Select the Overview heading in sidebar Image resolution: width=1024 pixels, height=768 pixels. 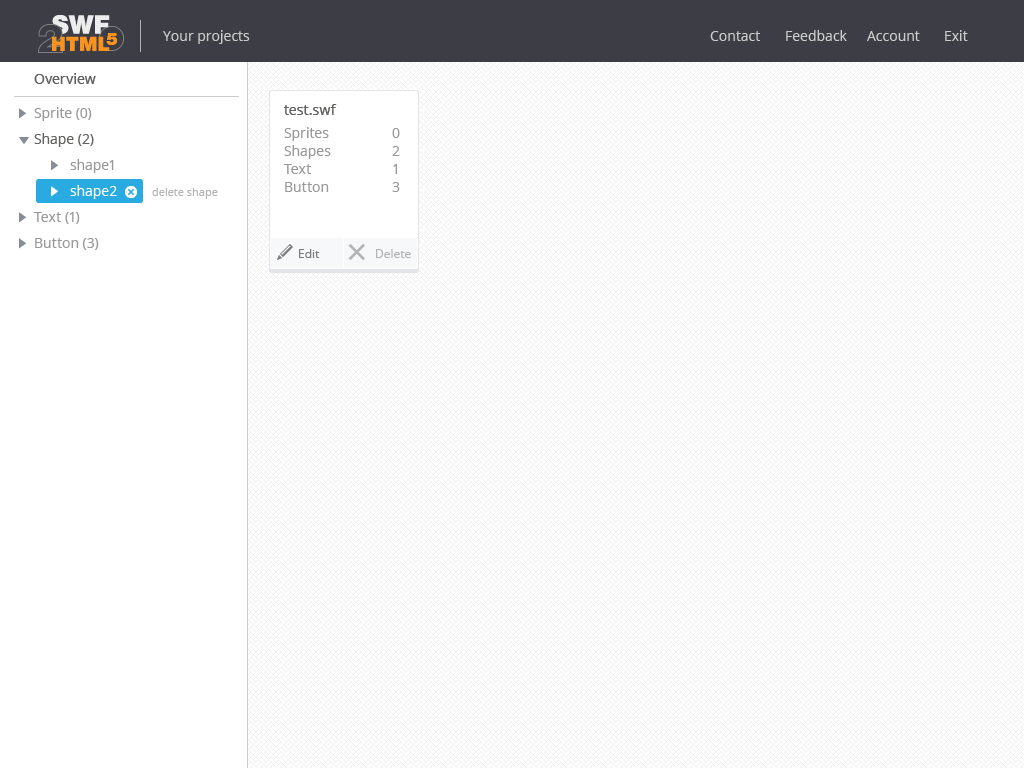(x=65, y=79)
